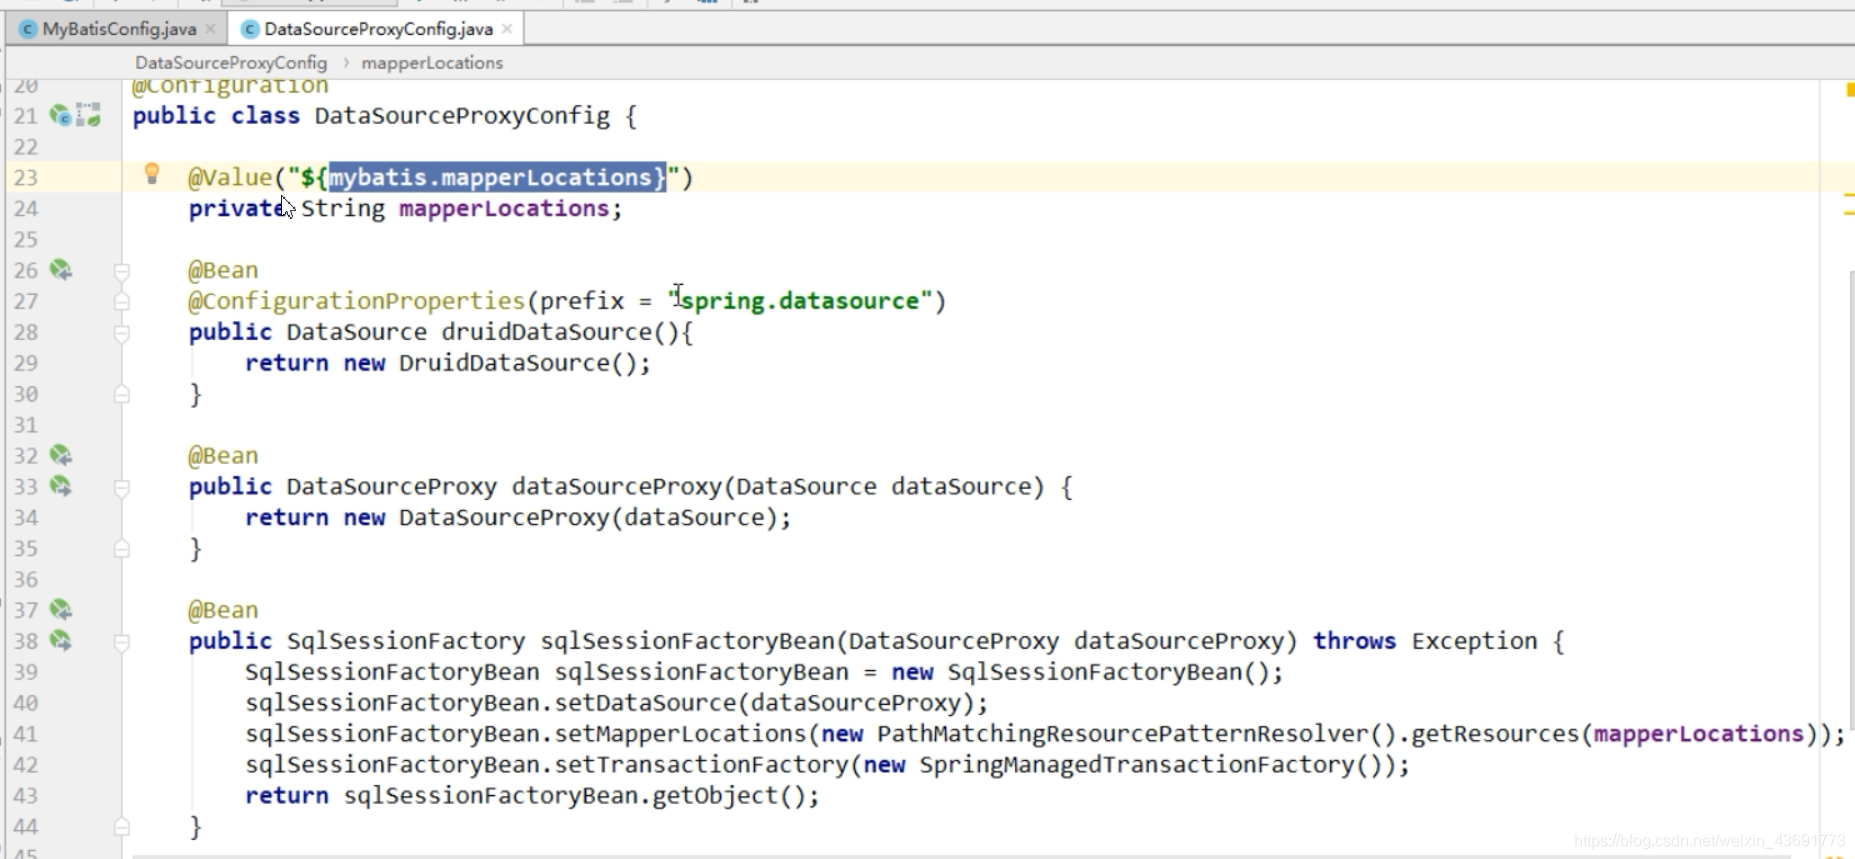The image size is (1855, 859).
Task: Click the yellow inspection status indicator
Action: [x=1849, y=90]
